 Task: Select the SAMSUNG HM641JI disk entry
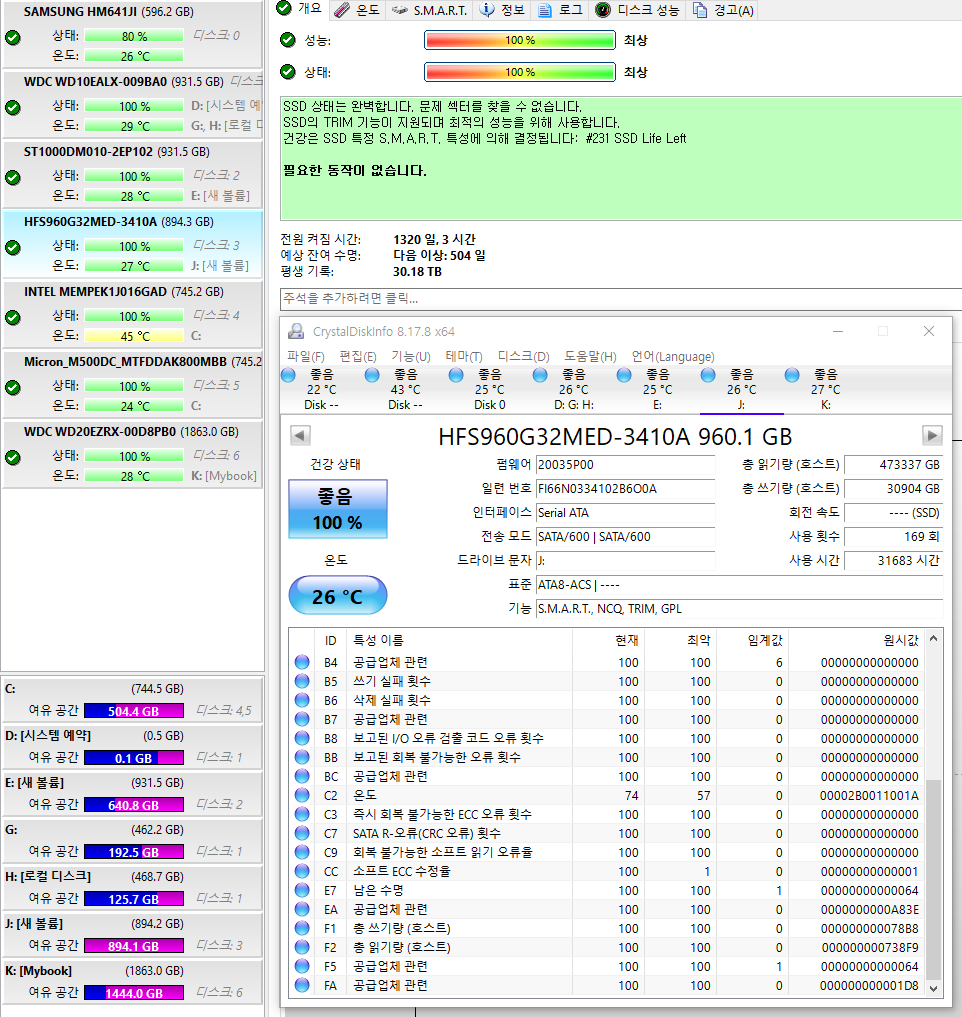pyautogui.click(x=132, y=34)
